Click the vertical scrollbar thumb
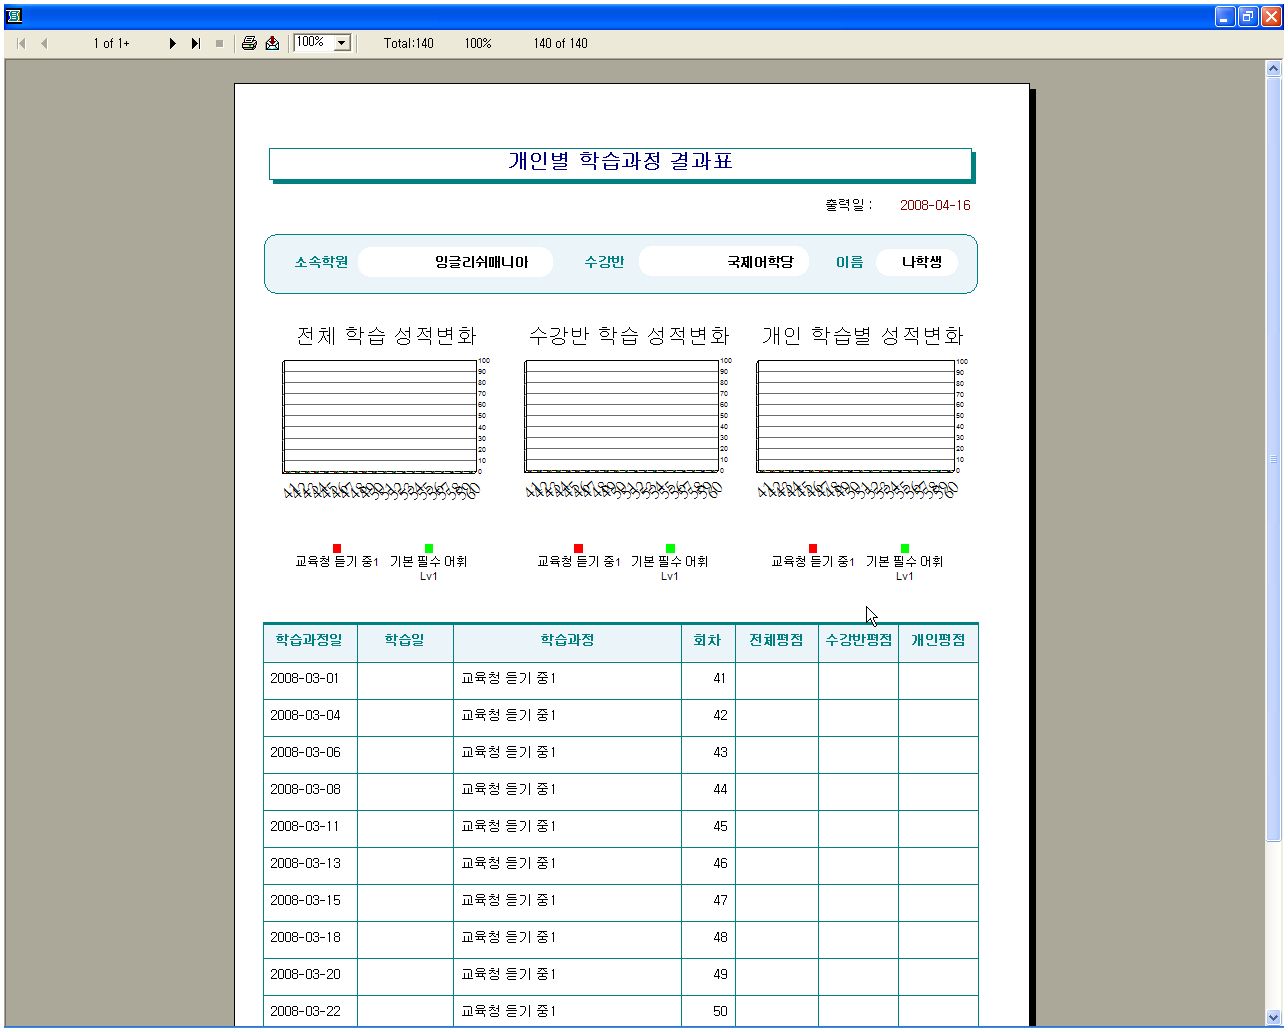This screenshot has width=1288, height=1032. [x=1273, y=460]
